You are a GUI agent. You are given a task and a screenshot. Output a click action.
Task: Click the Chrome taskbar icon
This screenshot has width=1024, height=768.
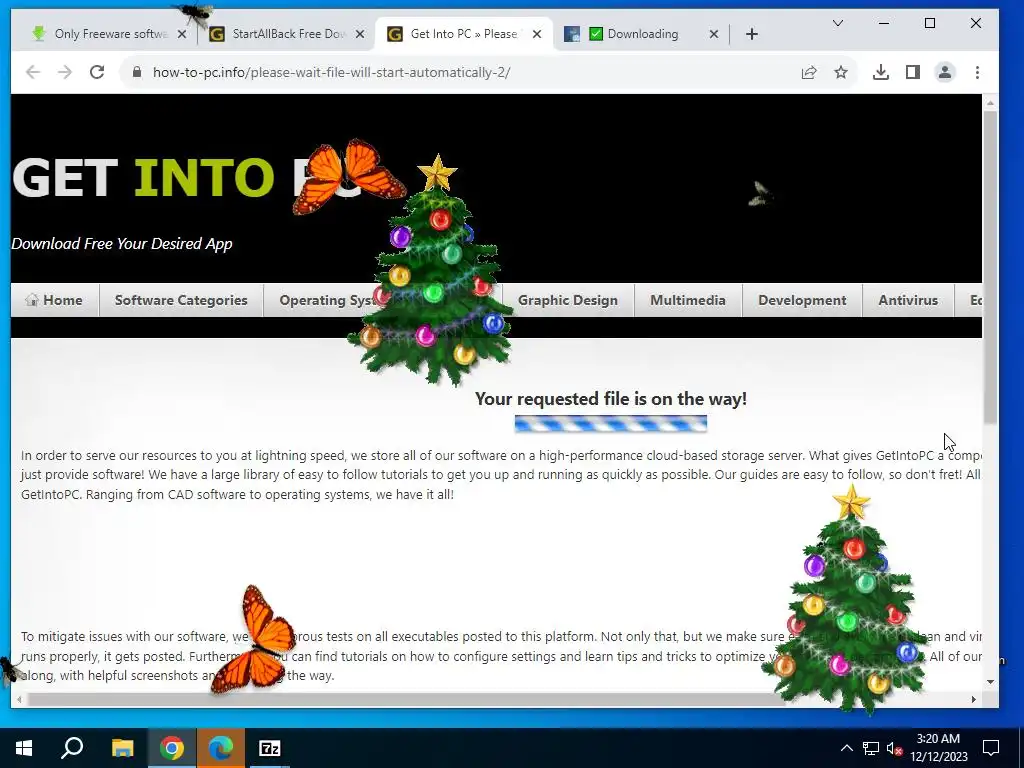(171, 748)
